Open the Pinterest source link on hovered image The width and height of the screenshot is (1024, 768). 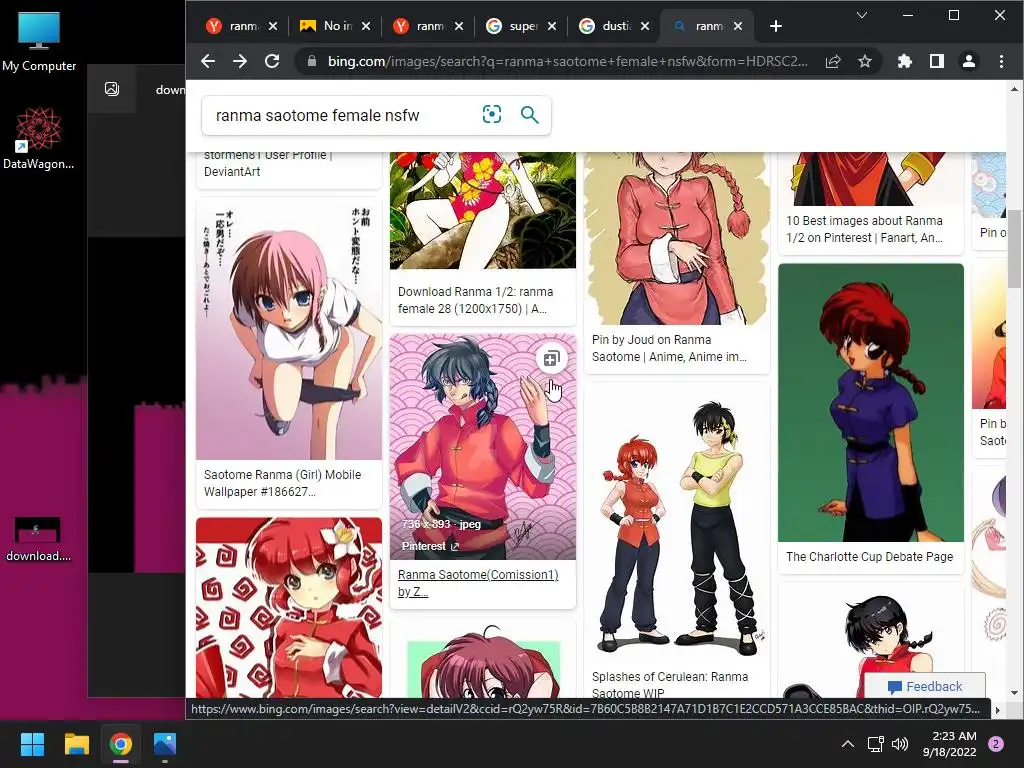coord(430,546)
